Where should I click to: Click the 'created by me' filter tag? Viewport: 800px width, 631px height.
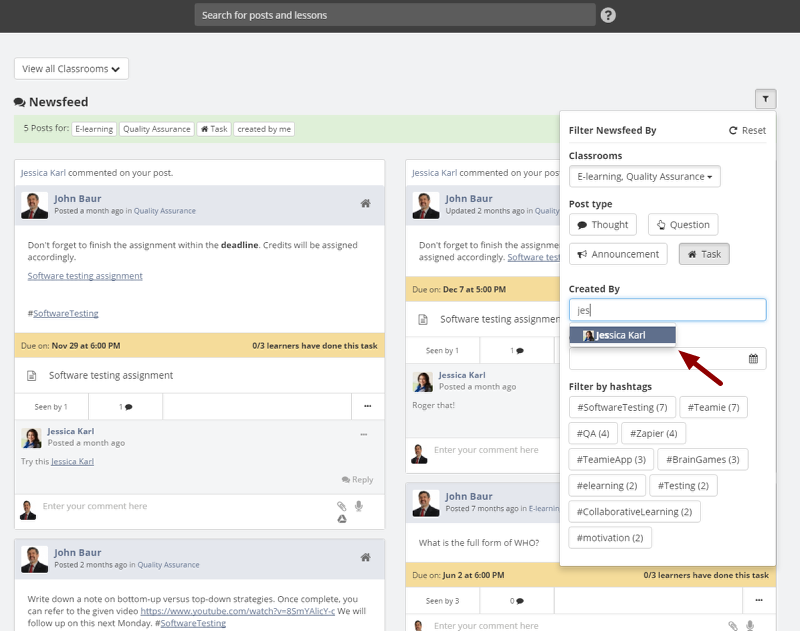pos(264,129)
